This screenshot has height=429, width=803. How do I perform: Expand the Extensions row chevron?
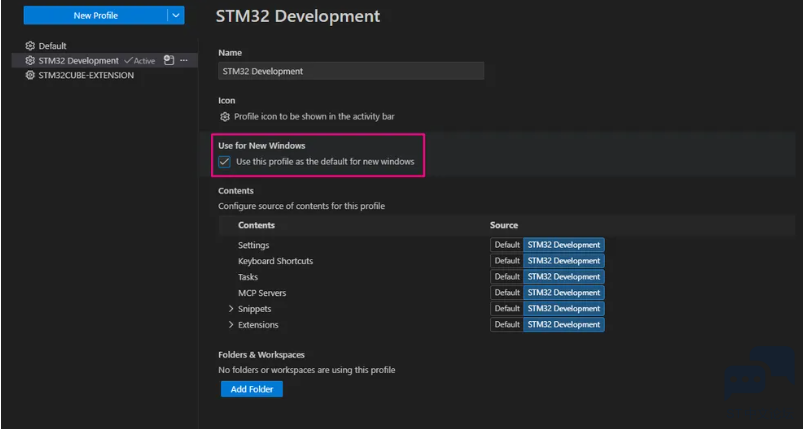pyautogui.click(x=230, y=325)
